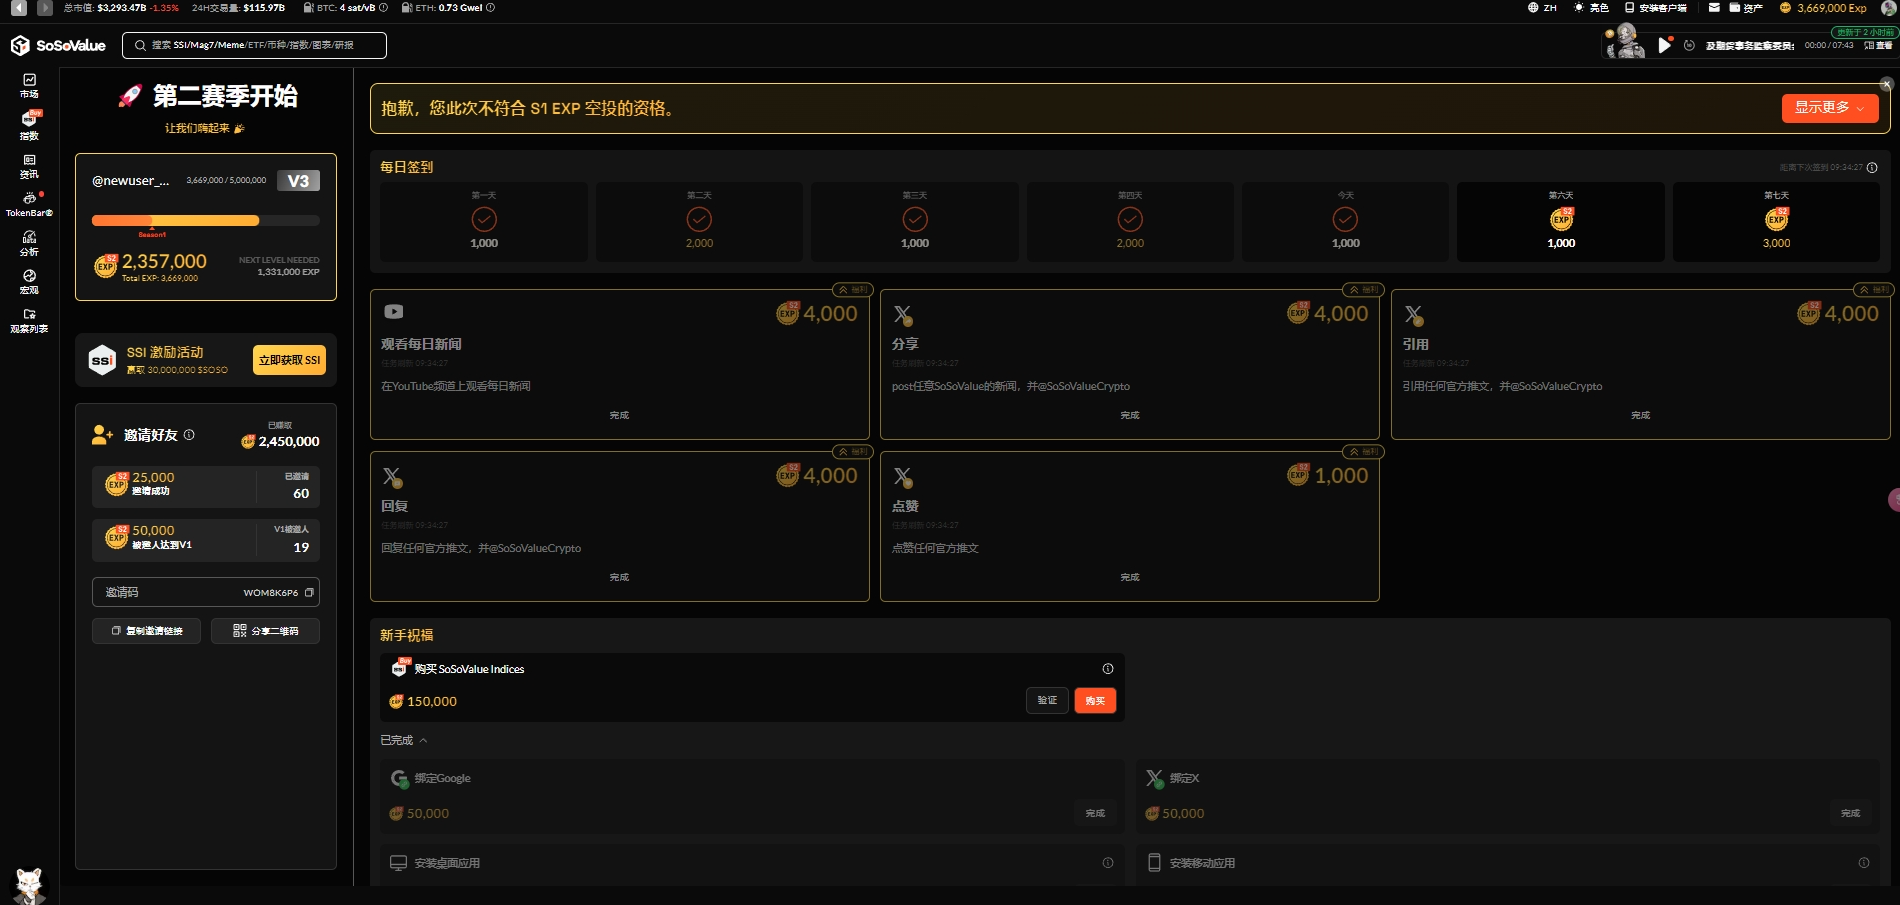1900x905 pixels.
Task: Open the 分析 (Analysis) sidebar item
Action: 29,243
